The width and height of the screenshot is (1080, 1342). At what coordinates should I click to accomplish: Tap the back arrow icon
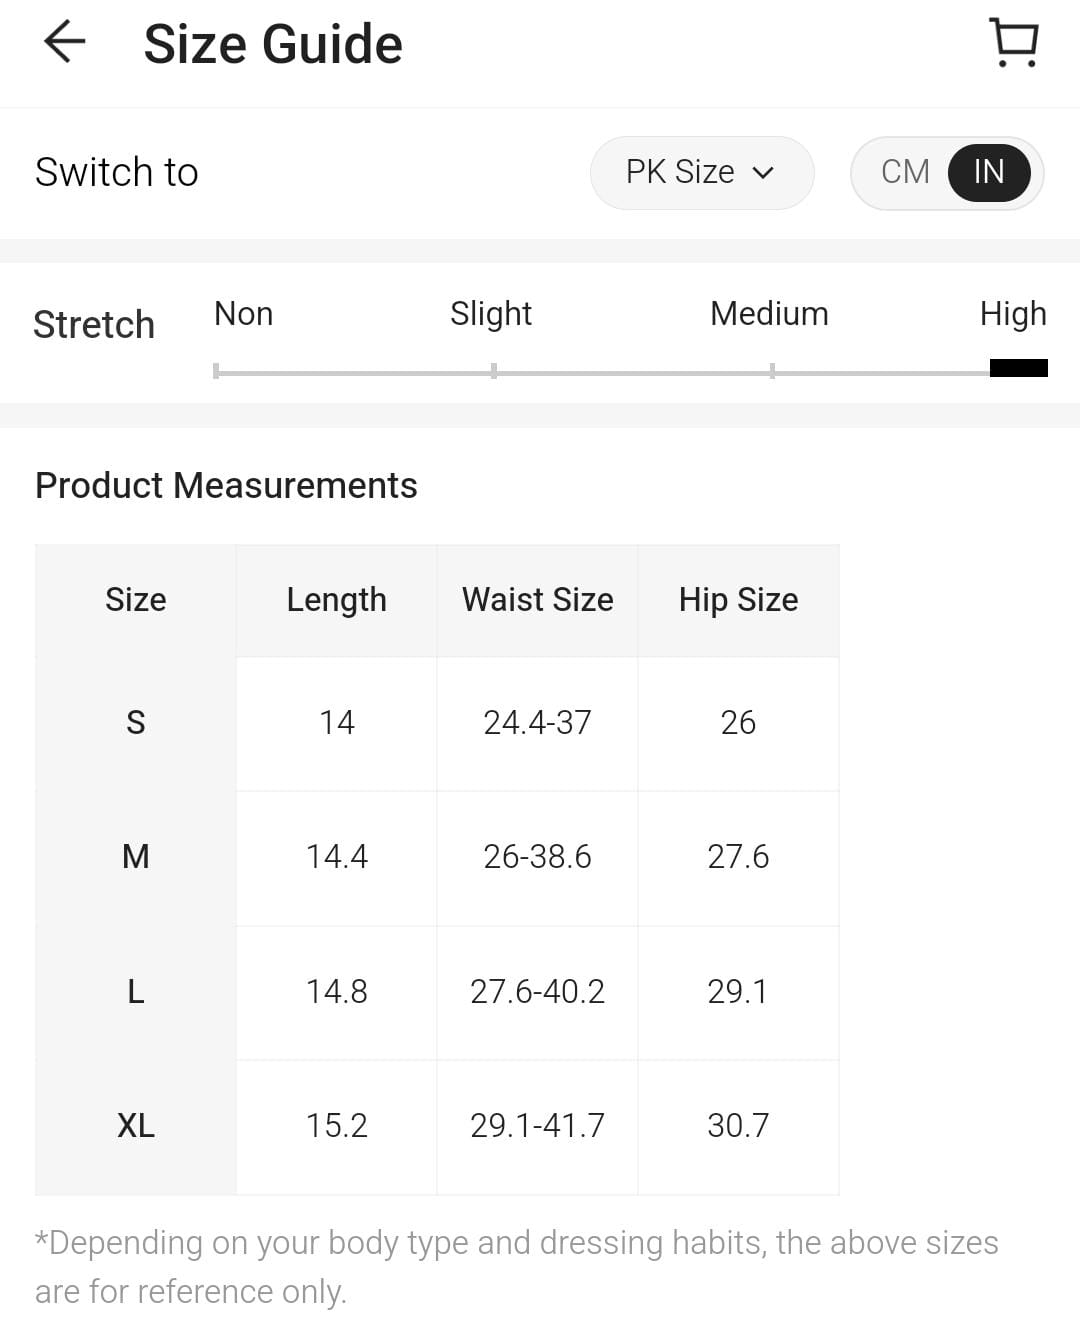coord(65,43)
